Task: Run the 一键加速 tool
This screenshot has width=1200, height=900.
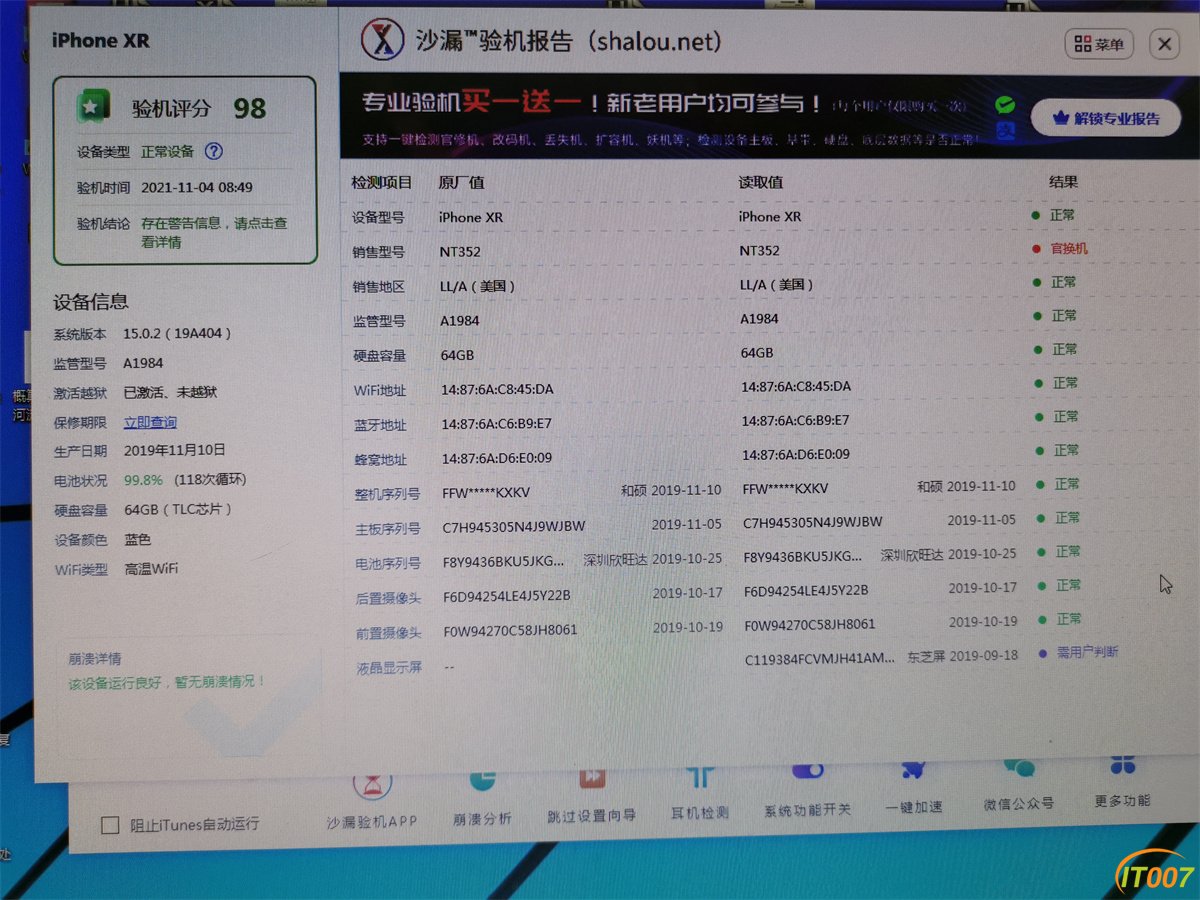Action: [913, 788]
